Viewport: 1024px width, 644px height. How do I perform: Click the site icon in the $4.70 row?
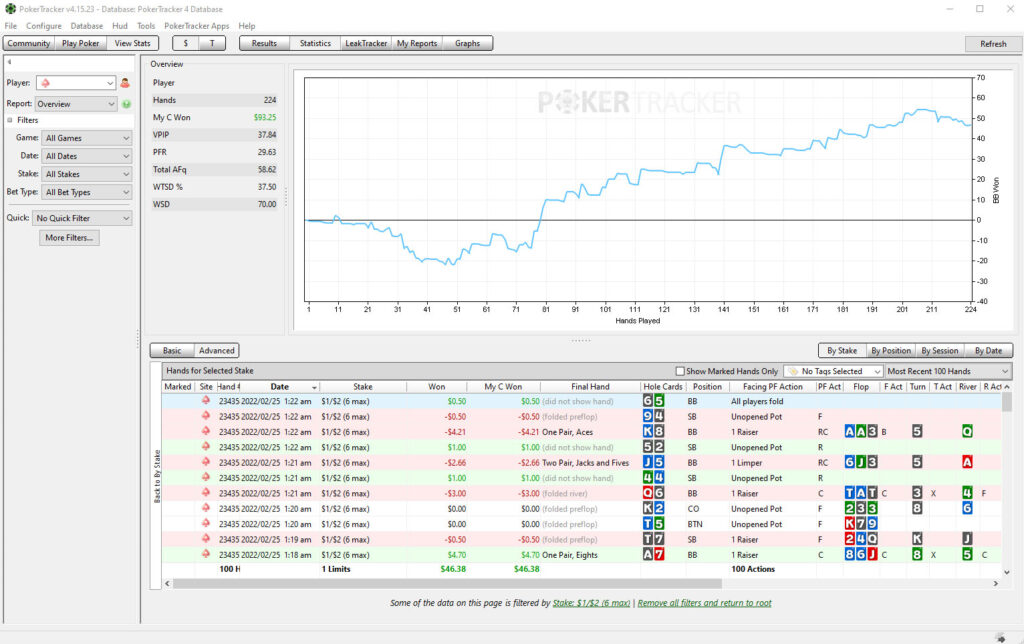pyautogui.click(x=206, y=554)
